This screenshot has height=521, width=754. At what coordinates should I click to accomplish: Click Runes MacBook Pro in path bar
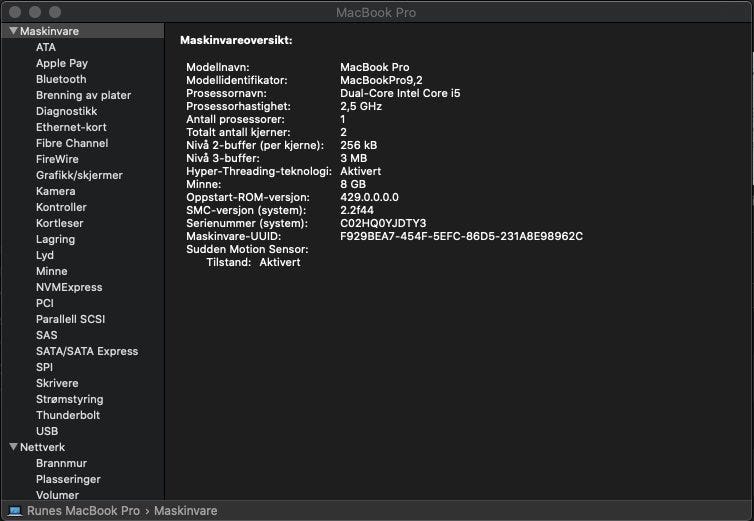click(83, 511)
